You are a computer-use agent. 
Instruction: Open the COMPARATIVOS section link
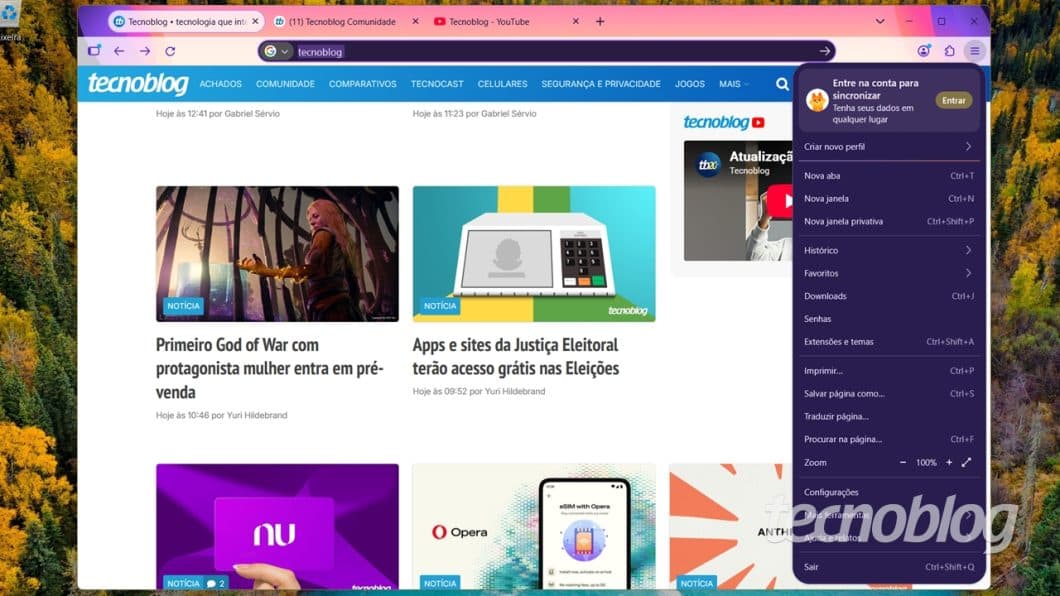point(362,84)
